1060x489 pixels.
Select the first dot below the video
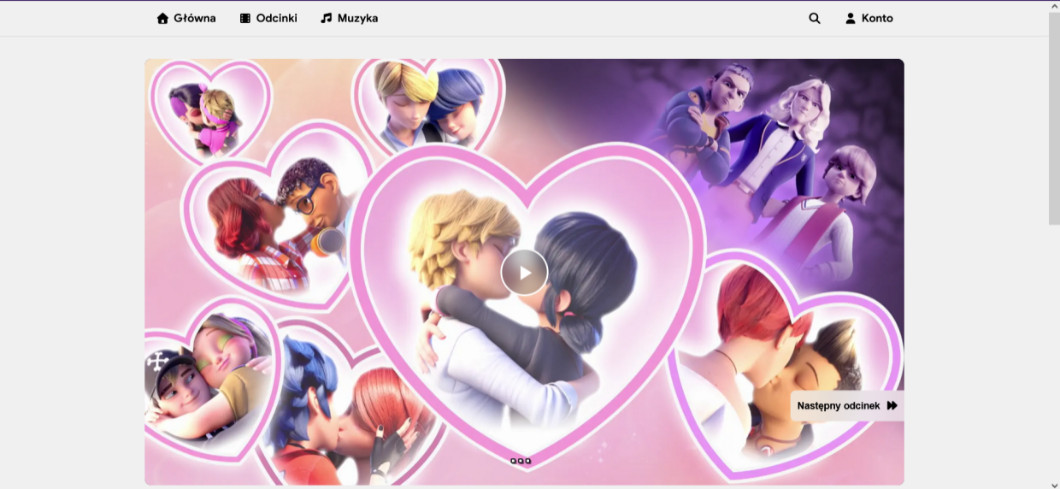[513, 461]
